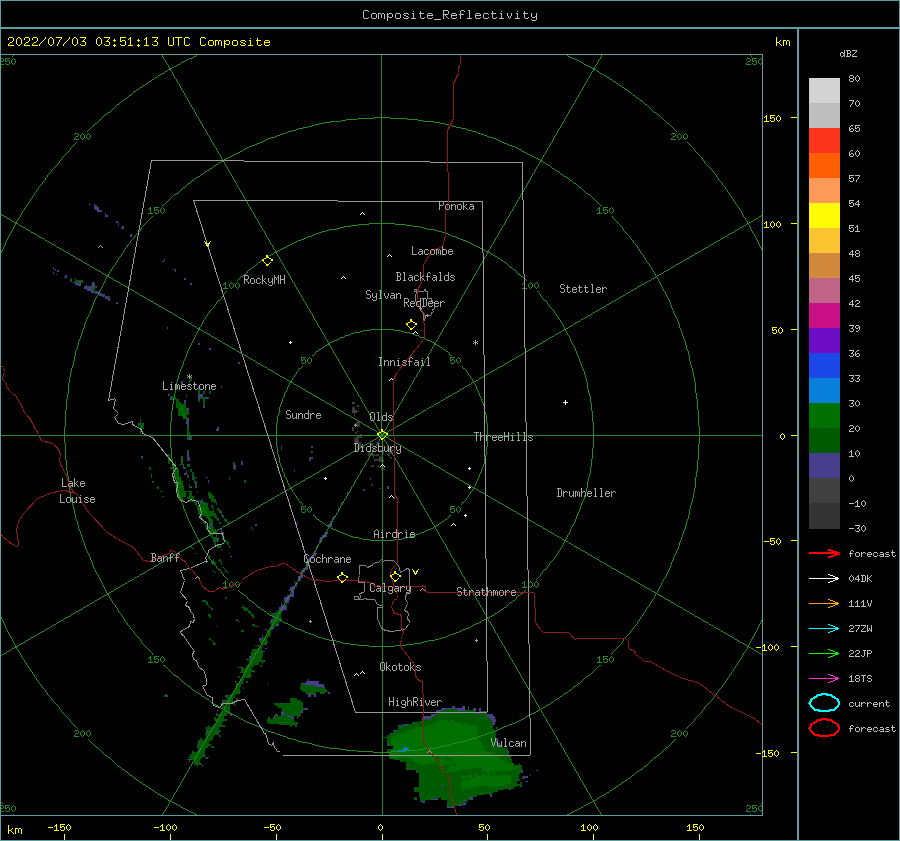Click the yellow diamond inside Calgary outline
900x841 pixels.
[x=395, y=576]
